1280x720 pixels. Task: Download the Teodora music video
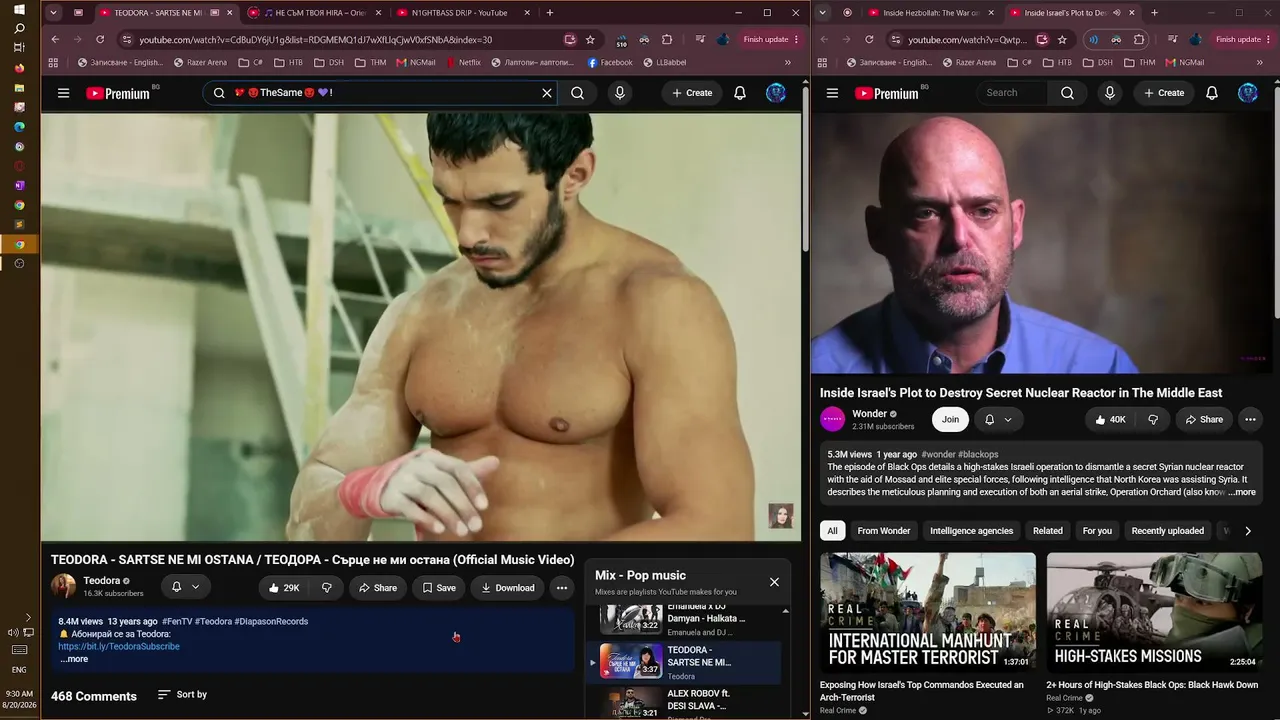coord(508,588)
